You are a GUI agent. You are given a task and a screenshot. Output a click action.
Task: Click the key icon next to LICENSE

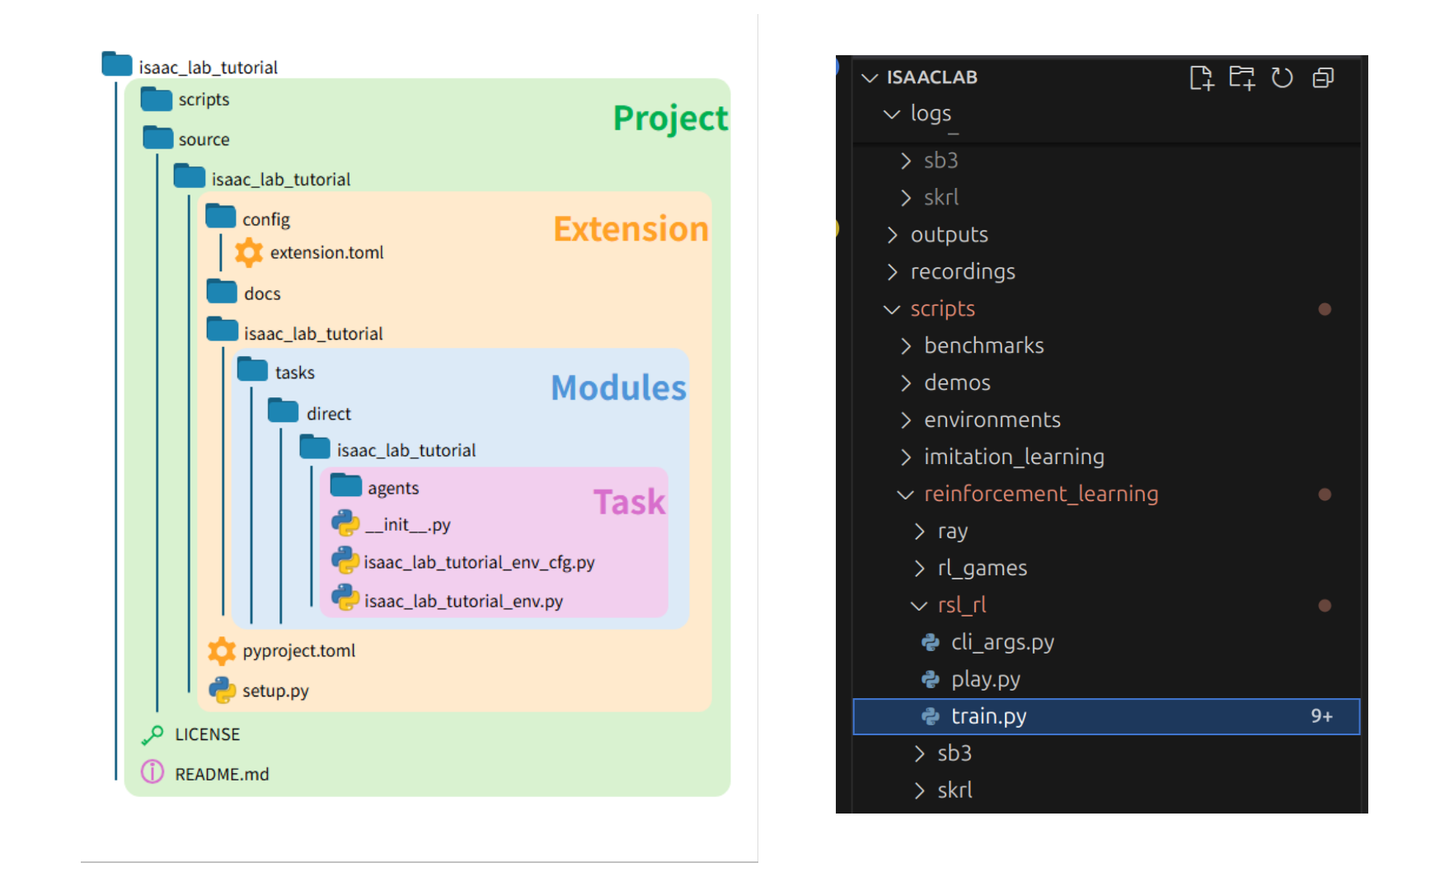coord(152,735)
